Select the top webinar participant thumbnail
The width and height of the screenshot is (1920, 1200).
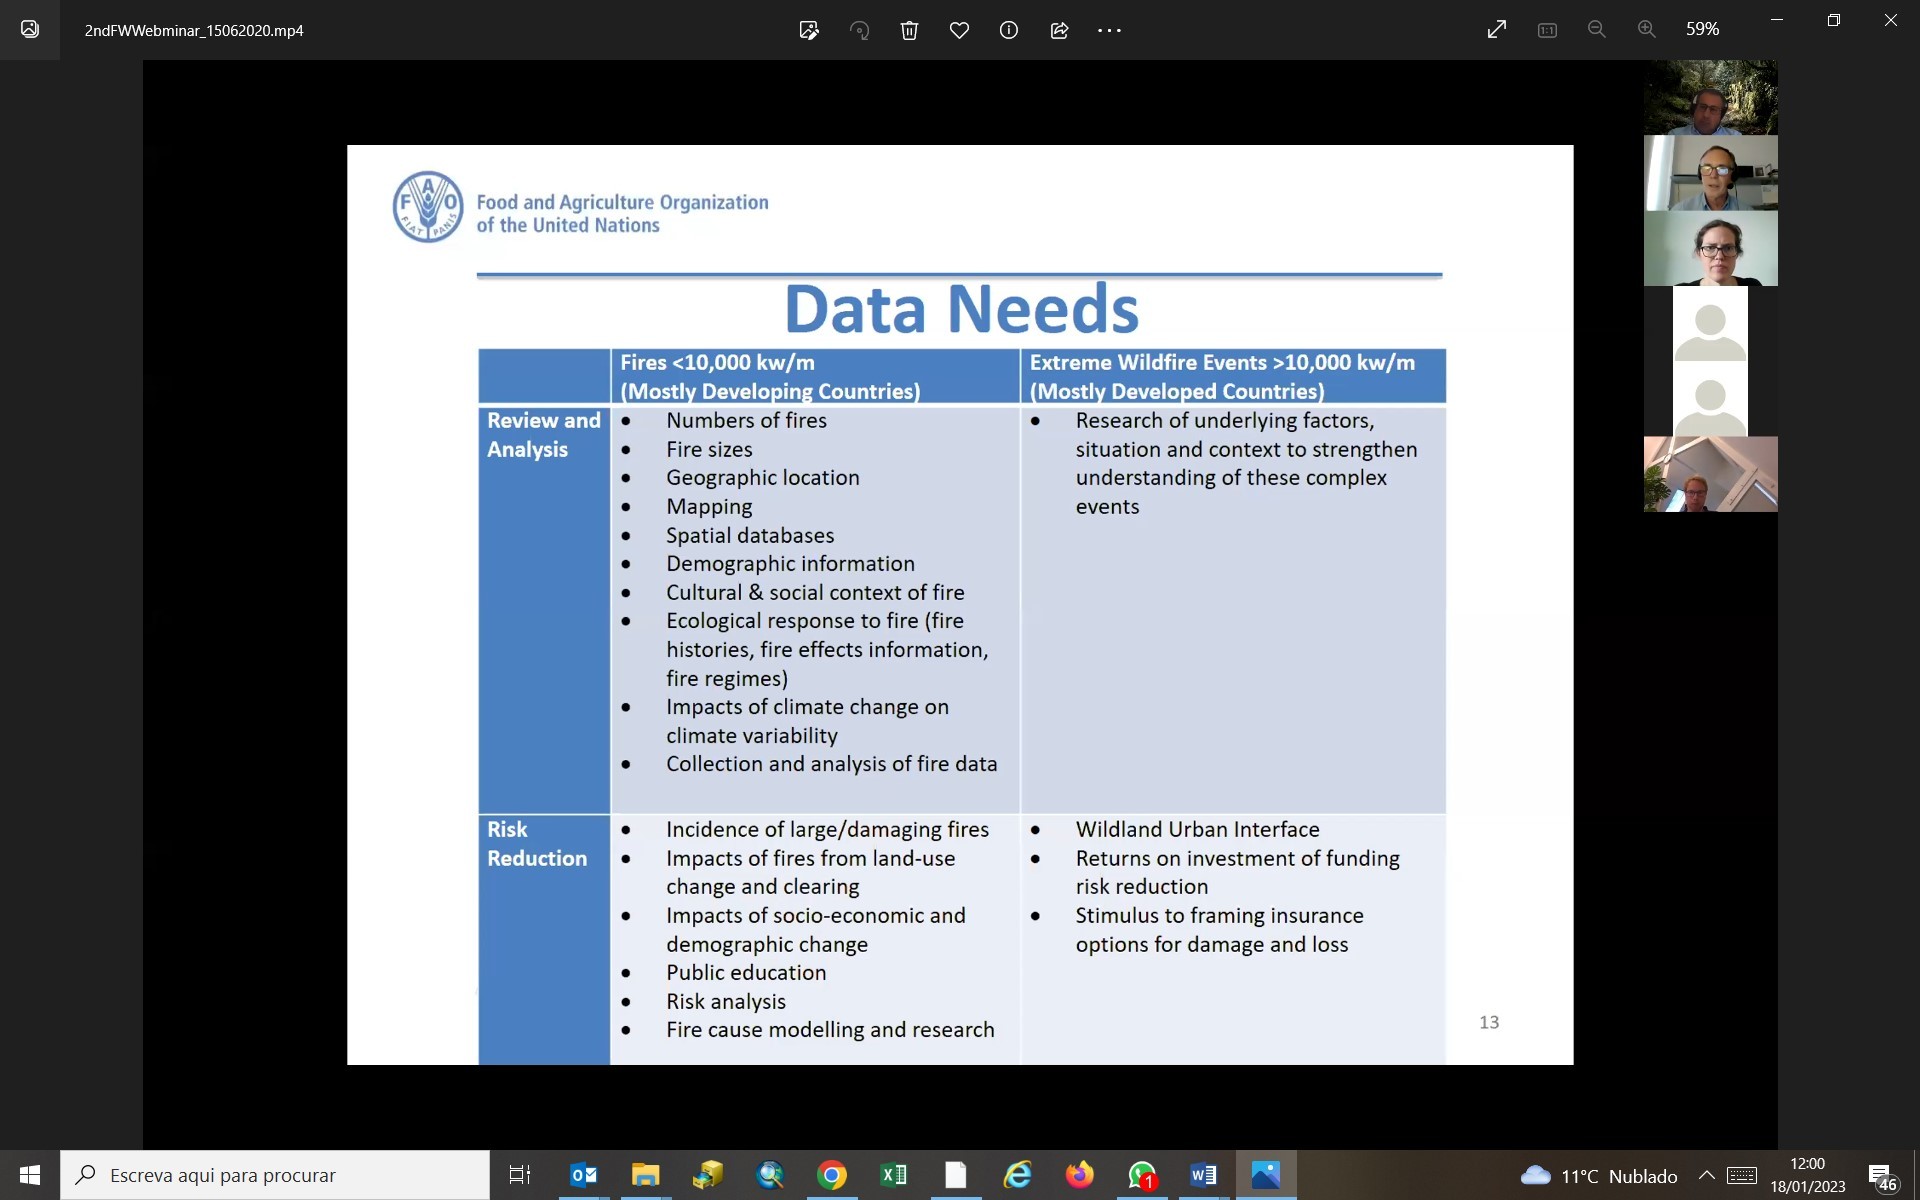[1711, 97]
